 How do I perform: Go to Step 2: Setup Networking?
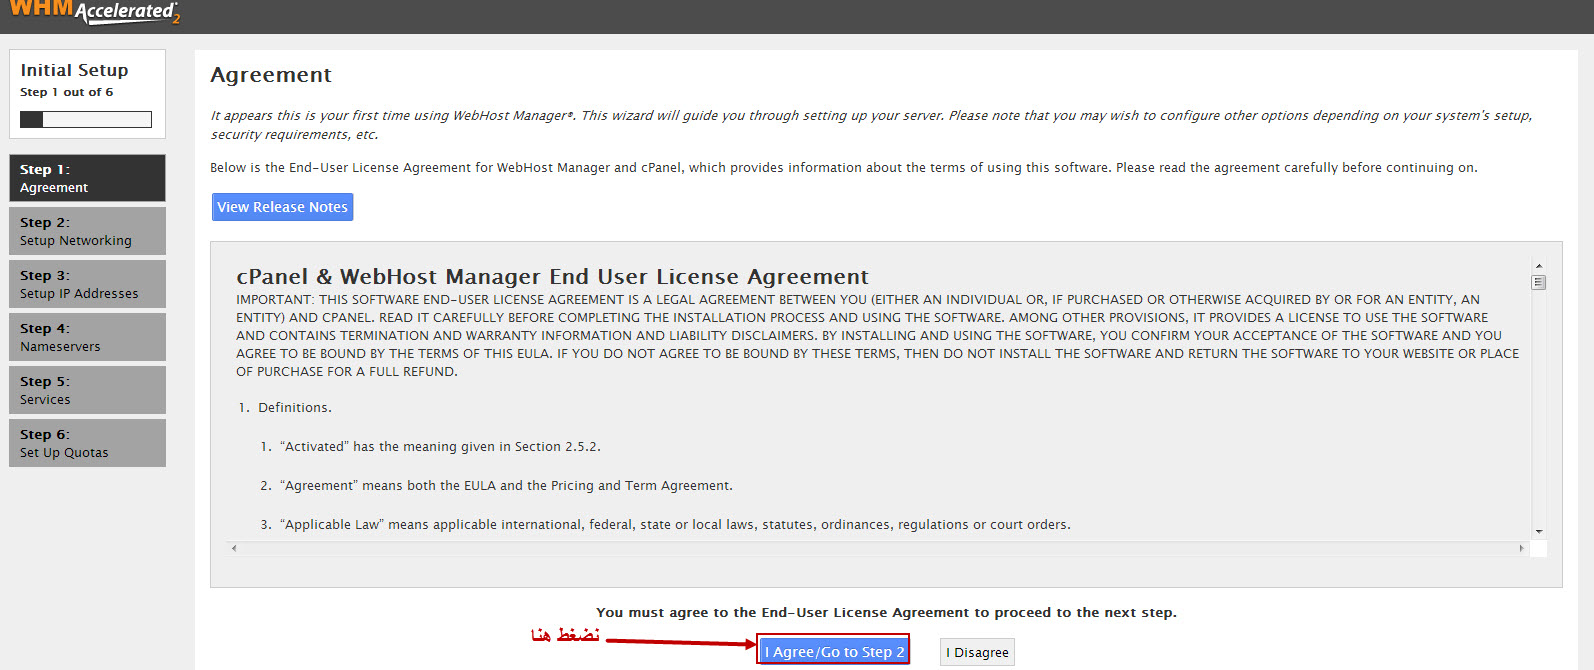click(x=87, y=231)
